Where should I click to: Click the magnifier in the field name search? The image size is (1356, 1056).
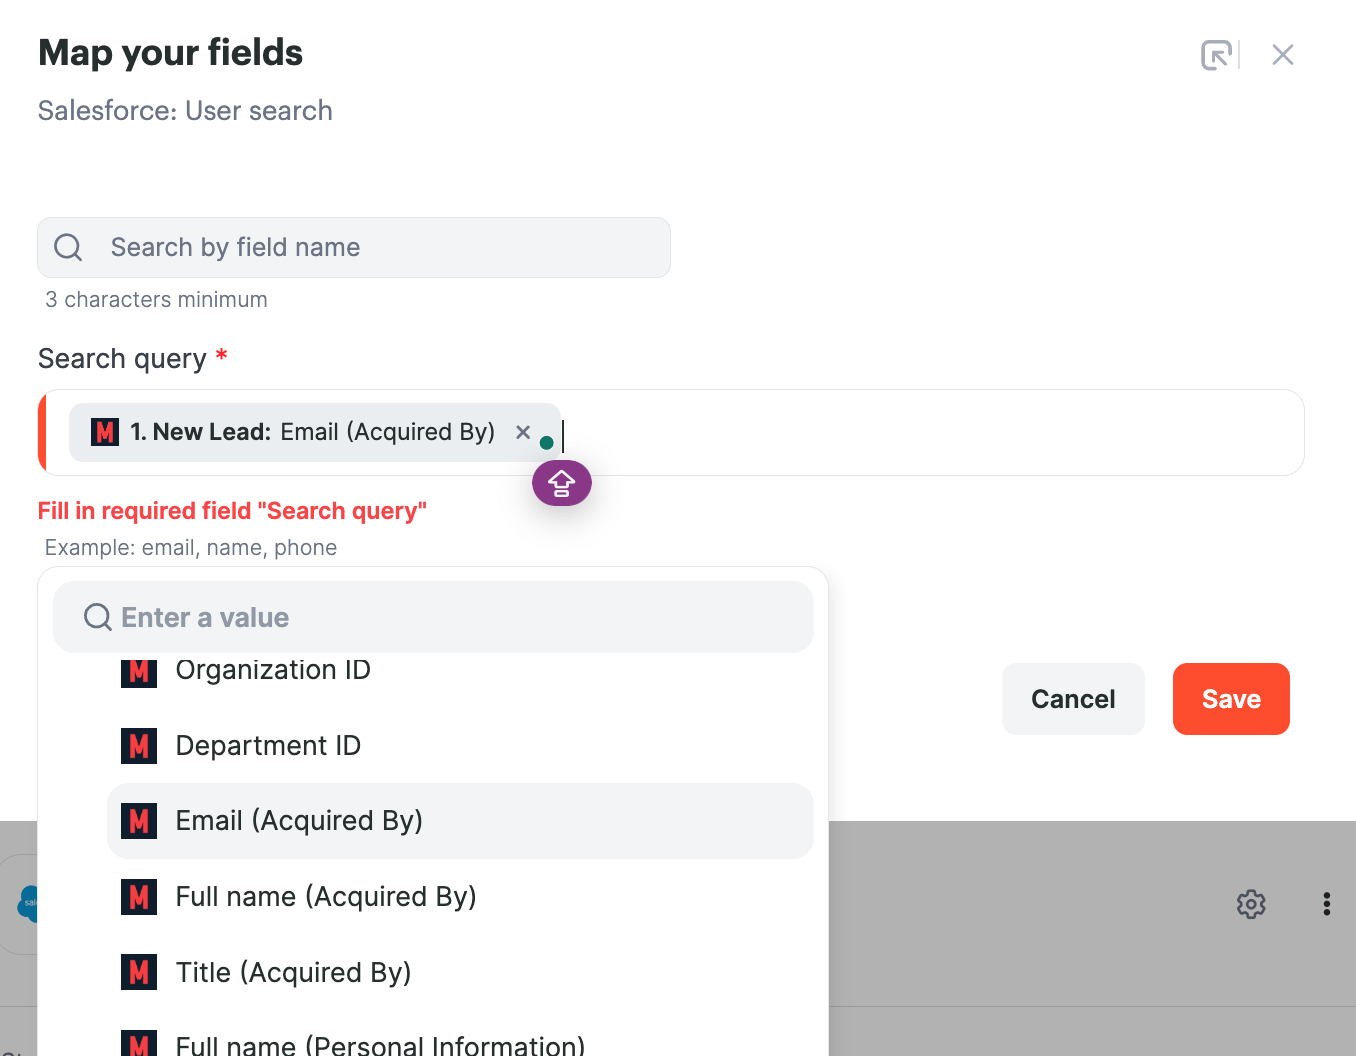[67, 247]
